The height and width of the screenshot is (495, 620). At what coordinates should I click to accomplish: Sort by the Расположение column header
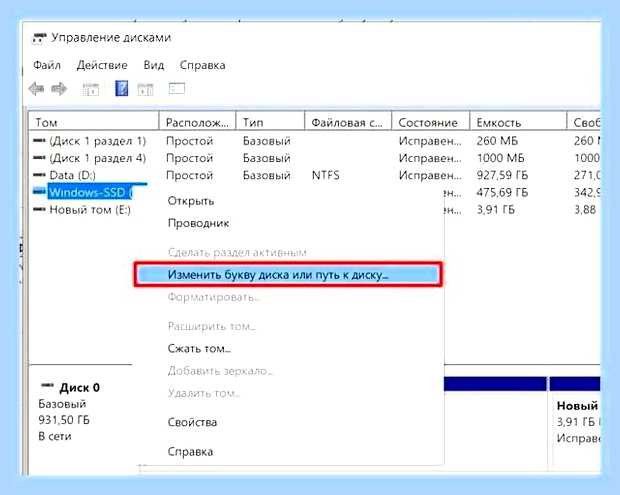click(x=197, y=123)
